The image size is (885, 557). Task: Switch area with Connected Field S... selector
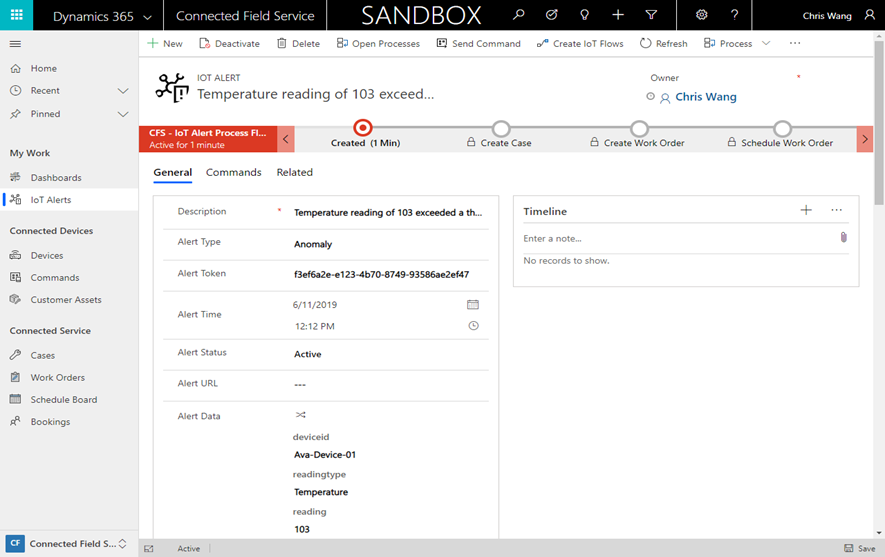click(x=69, y=543)
